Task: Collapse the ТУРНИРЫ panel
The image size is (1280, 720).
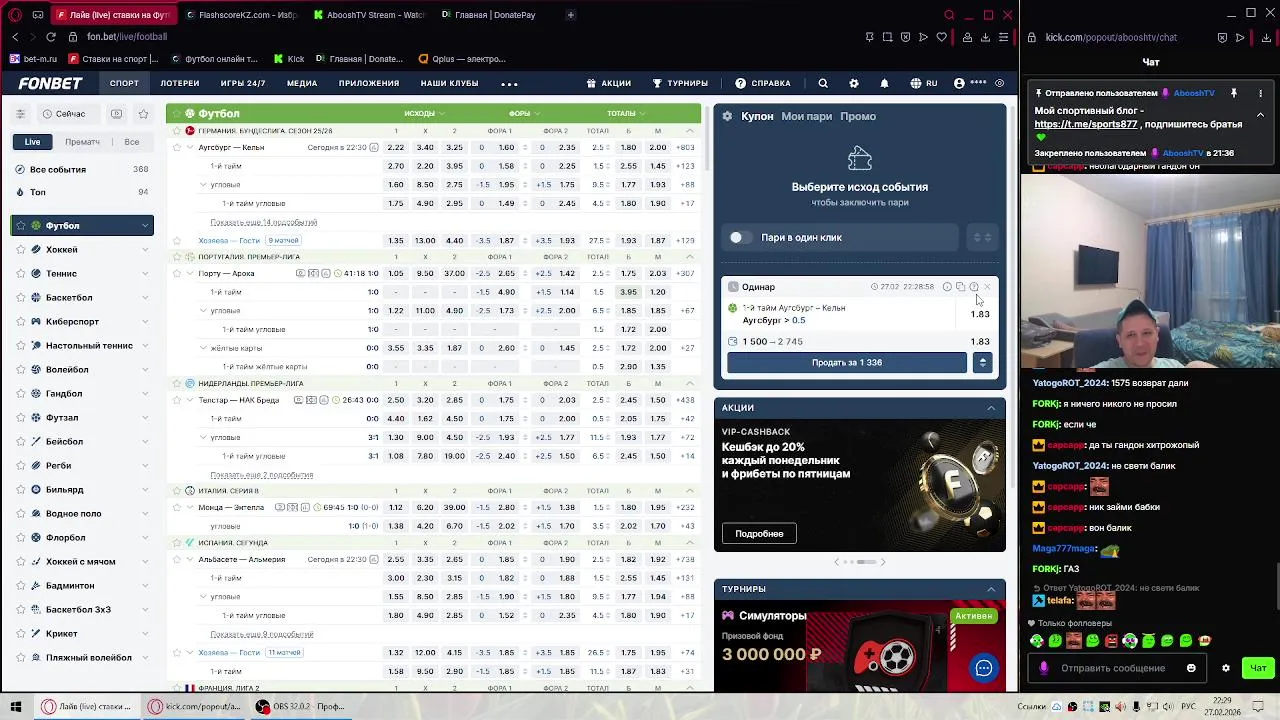Action: [991, 589]
